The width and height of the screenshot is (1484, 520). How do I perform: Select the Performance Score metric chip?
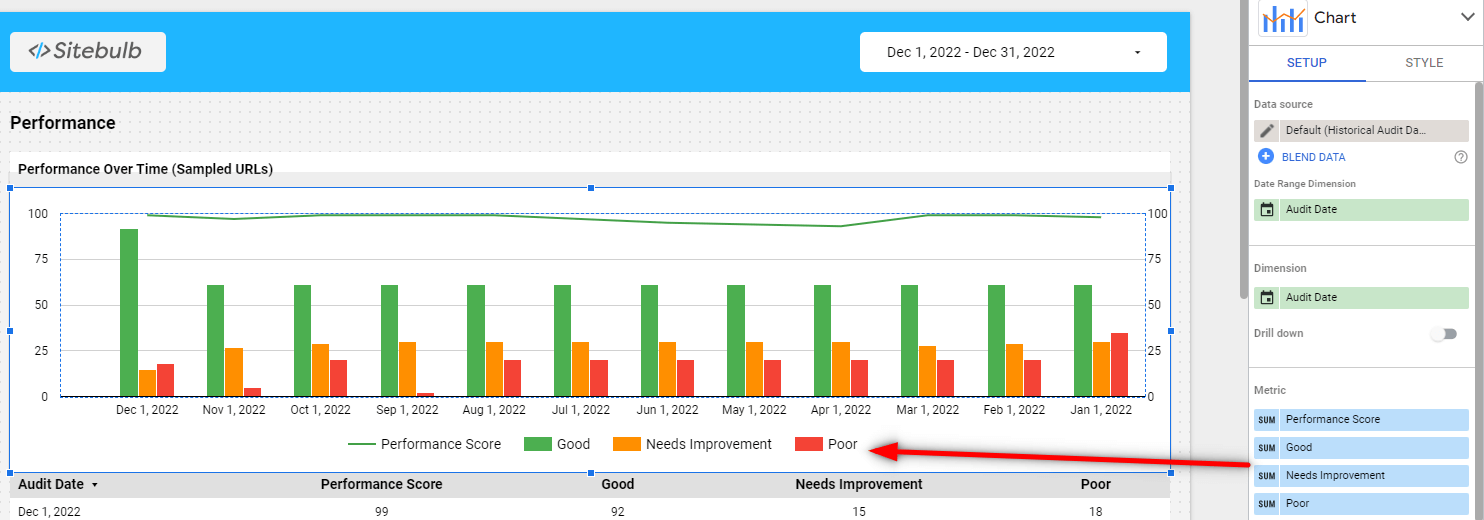coord(1361,420)
